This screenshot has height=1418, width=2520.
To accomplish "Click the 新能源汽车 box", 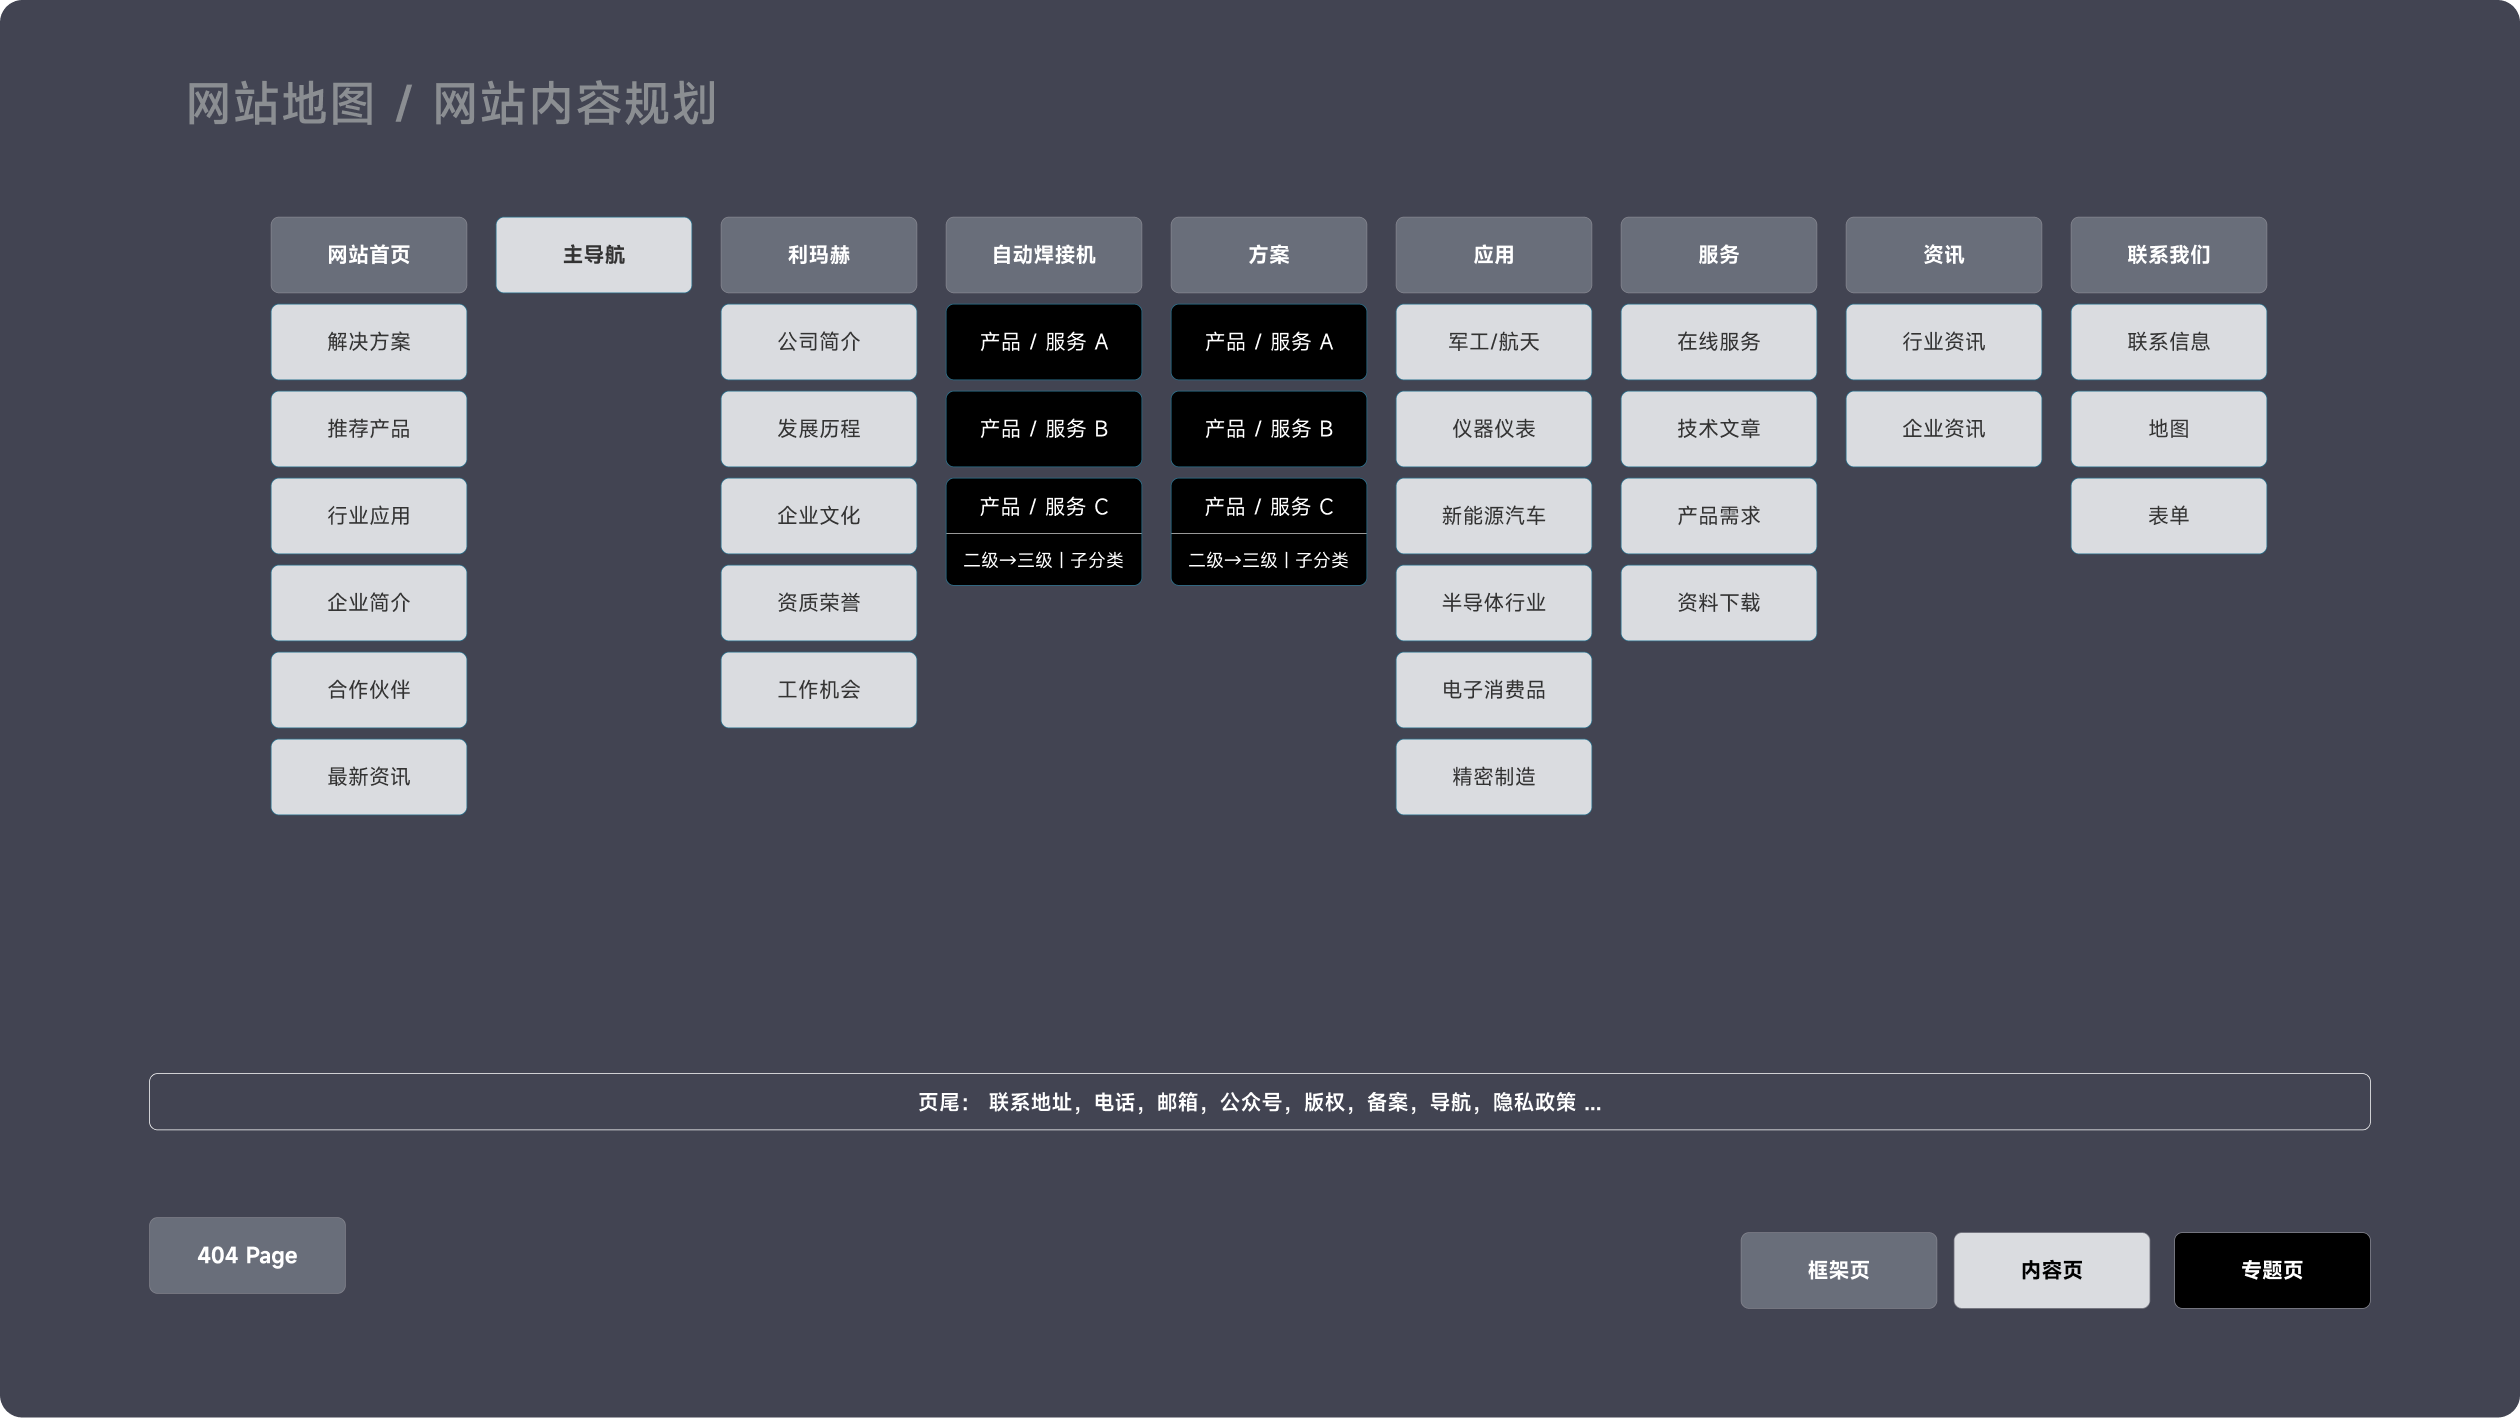I will 1493,516.
